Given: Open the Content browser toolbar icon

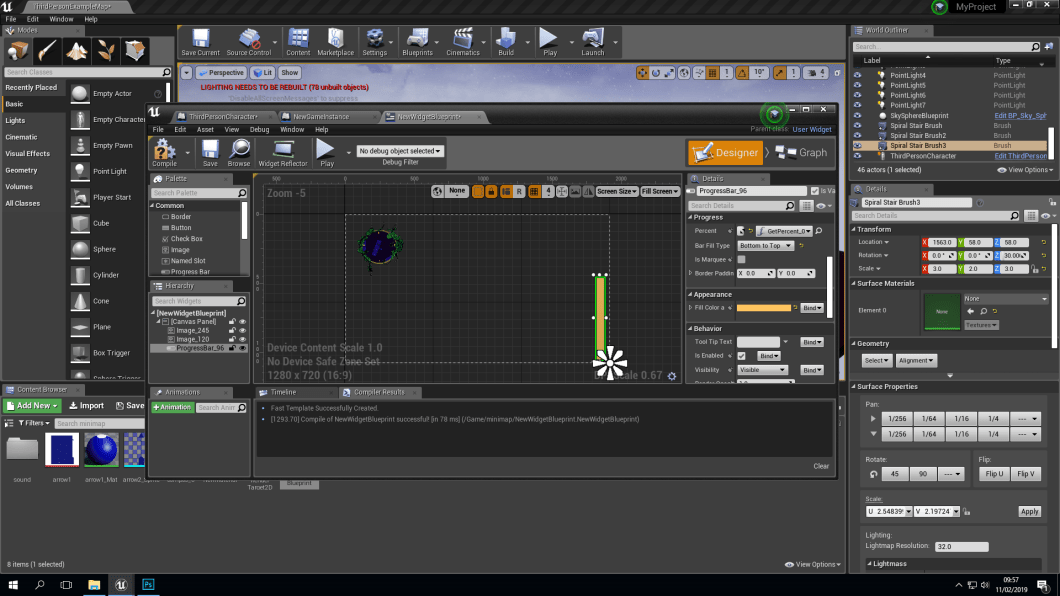Looking at the screenshot, I should coord(298,42).
